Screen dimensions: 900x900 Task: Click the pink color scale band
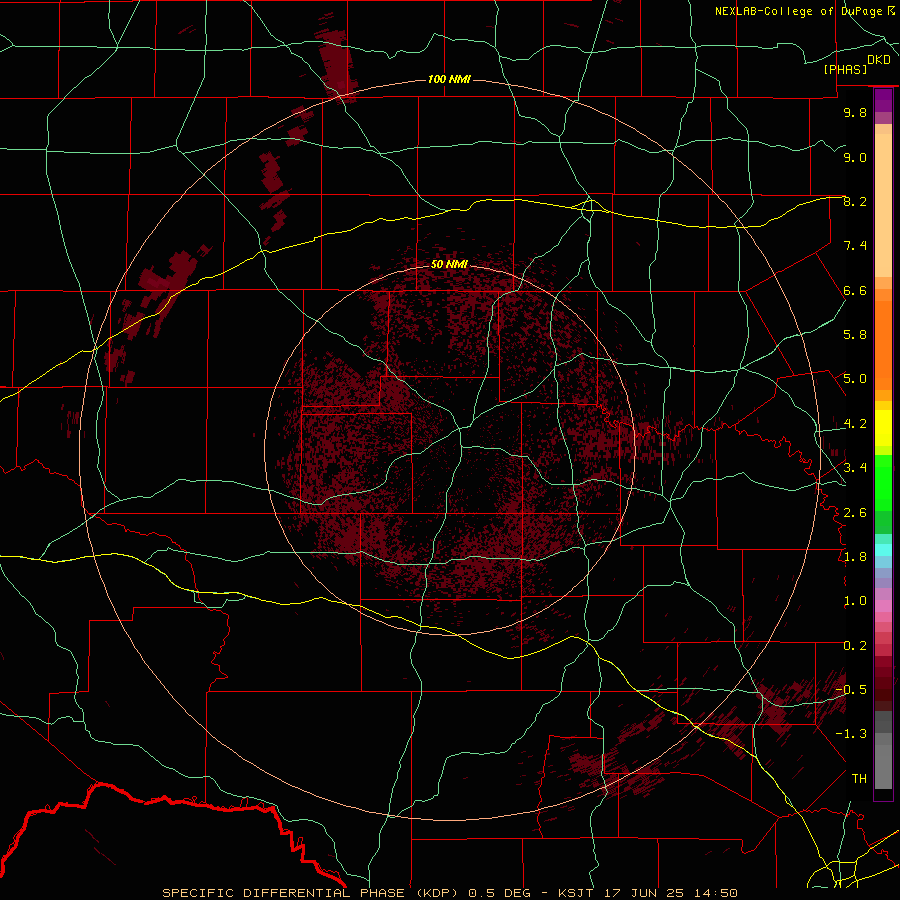[883, 606]
